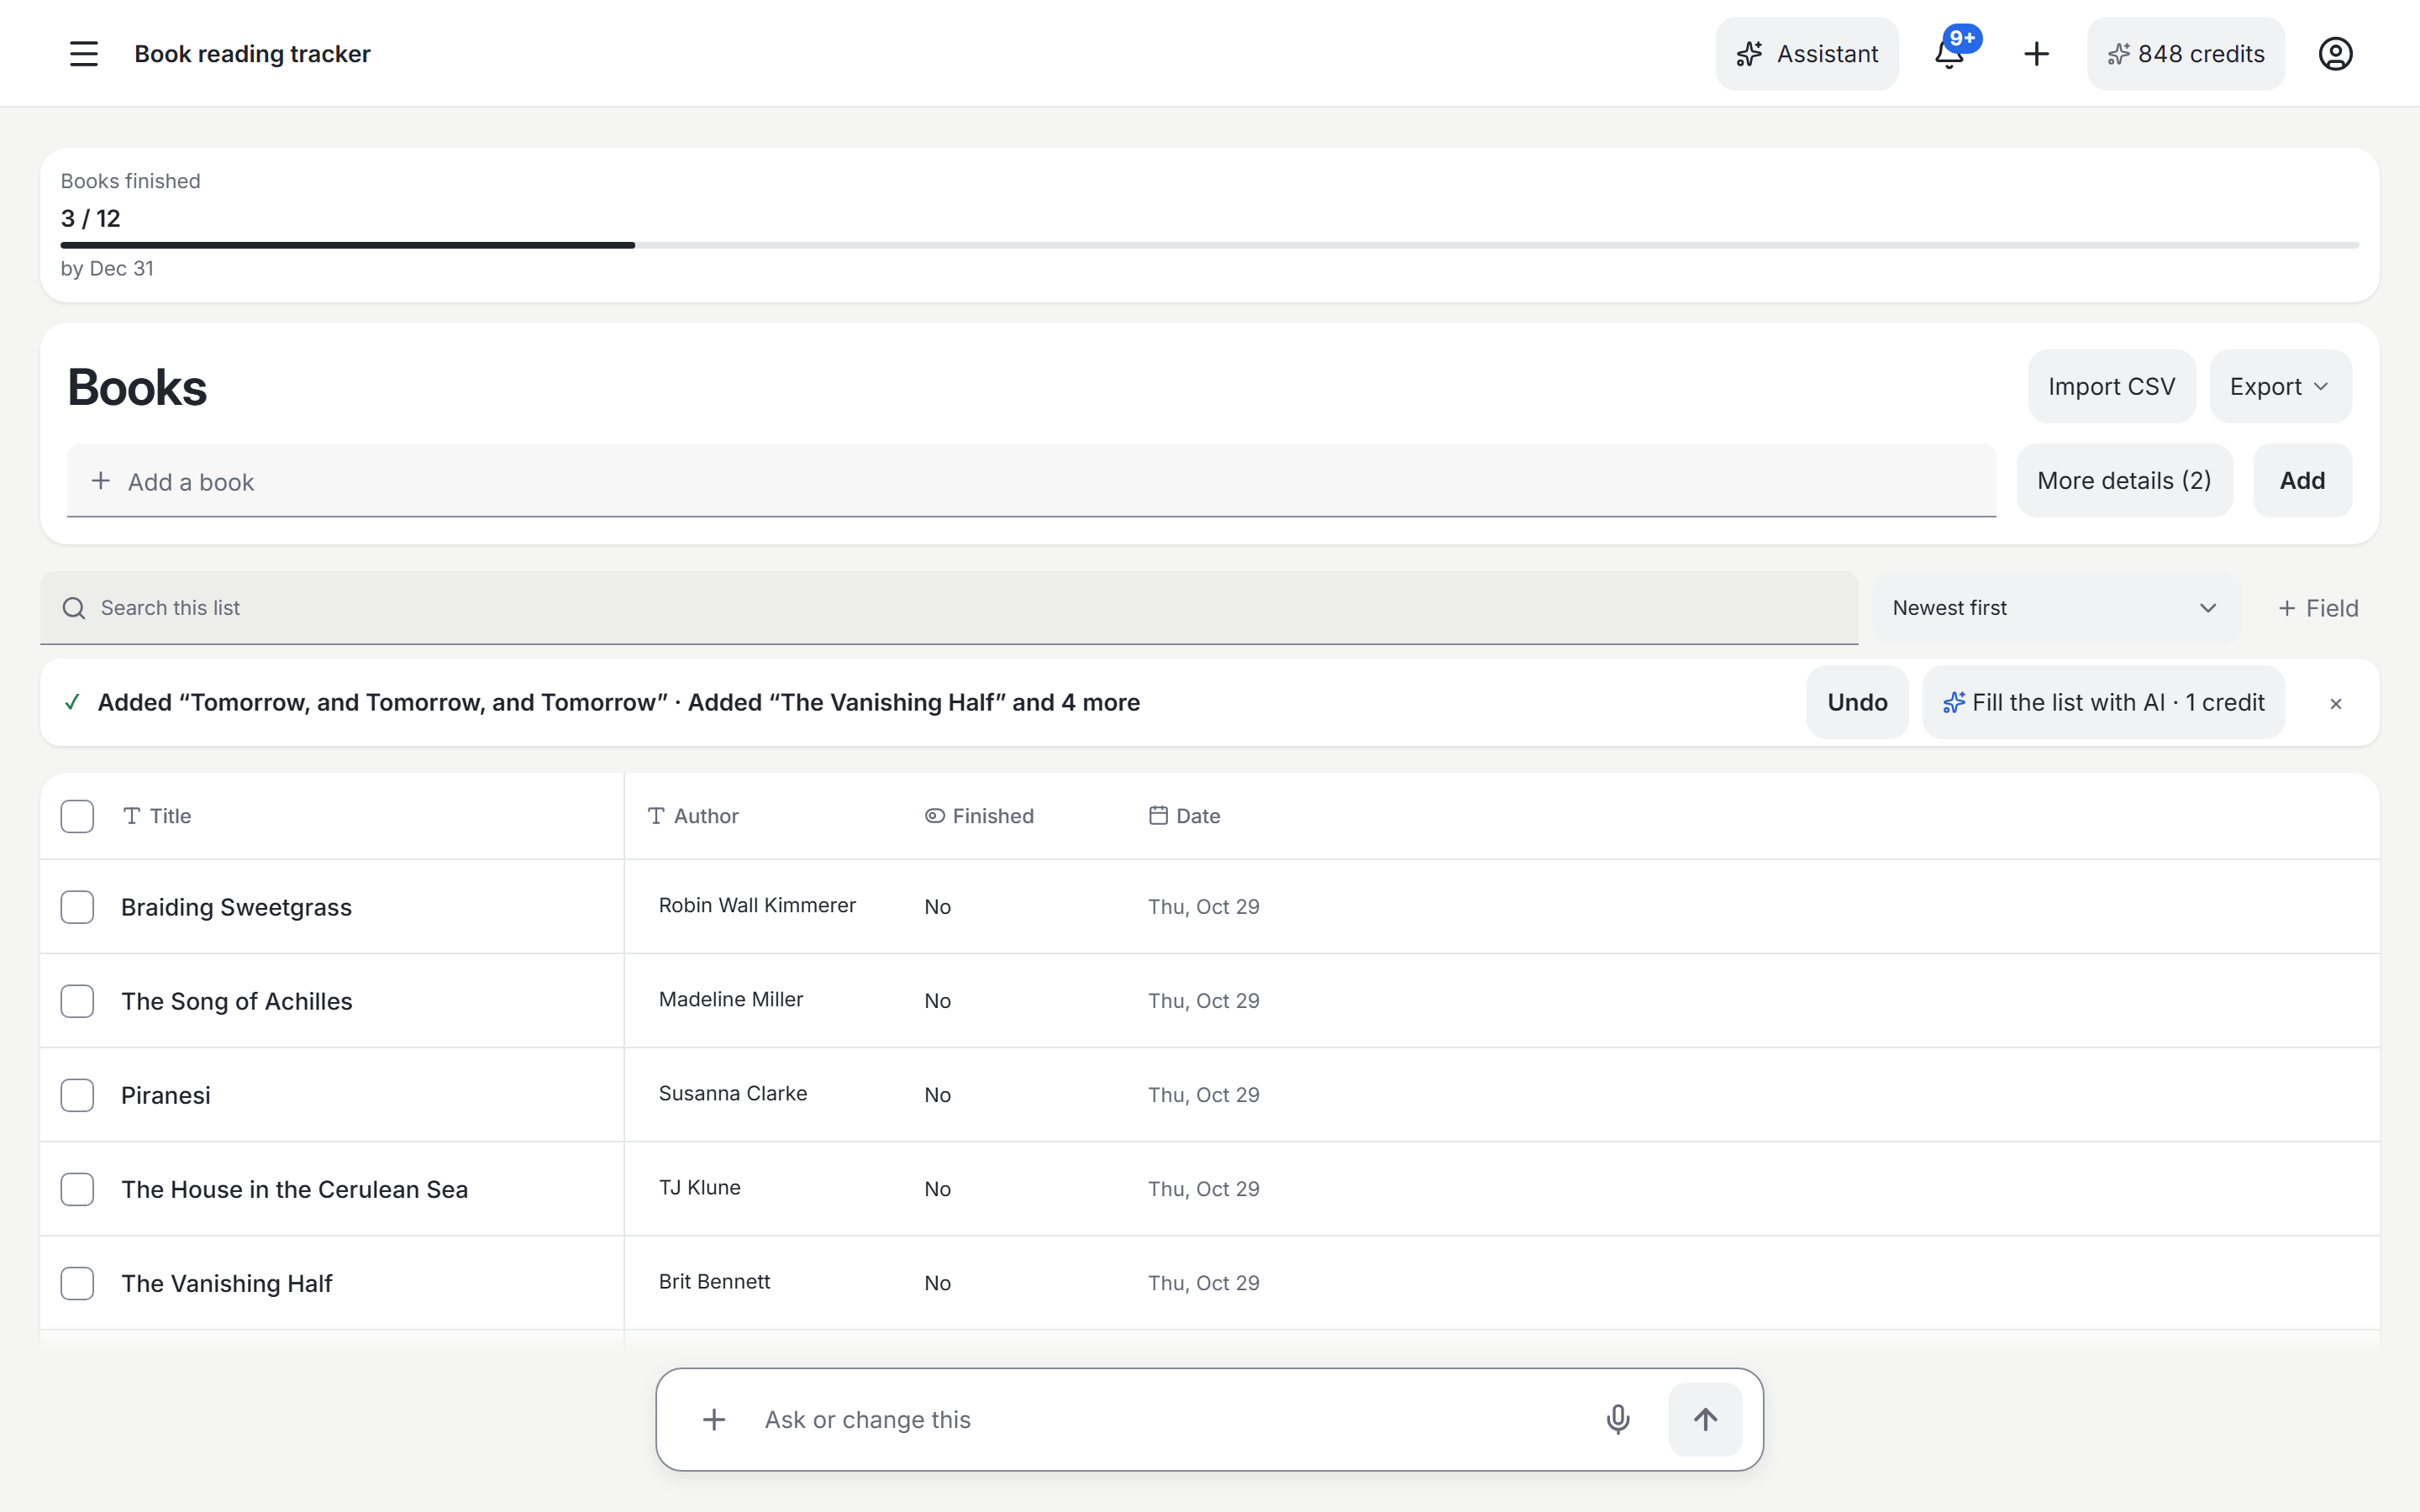
Task: Fill the list with AI
Action: [2103, 703]
